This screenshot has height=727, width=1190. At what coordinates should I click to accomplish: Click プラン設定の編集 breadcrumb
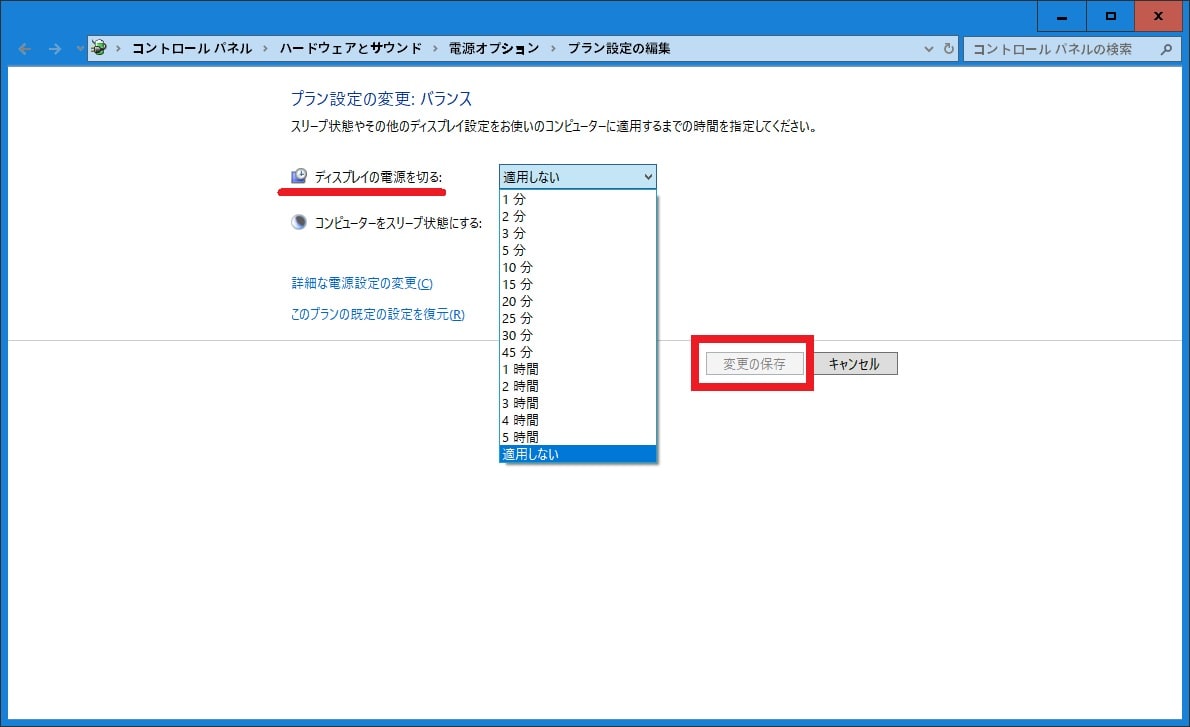619,49
